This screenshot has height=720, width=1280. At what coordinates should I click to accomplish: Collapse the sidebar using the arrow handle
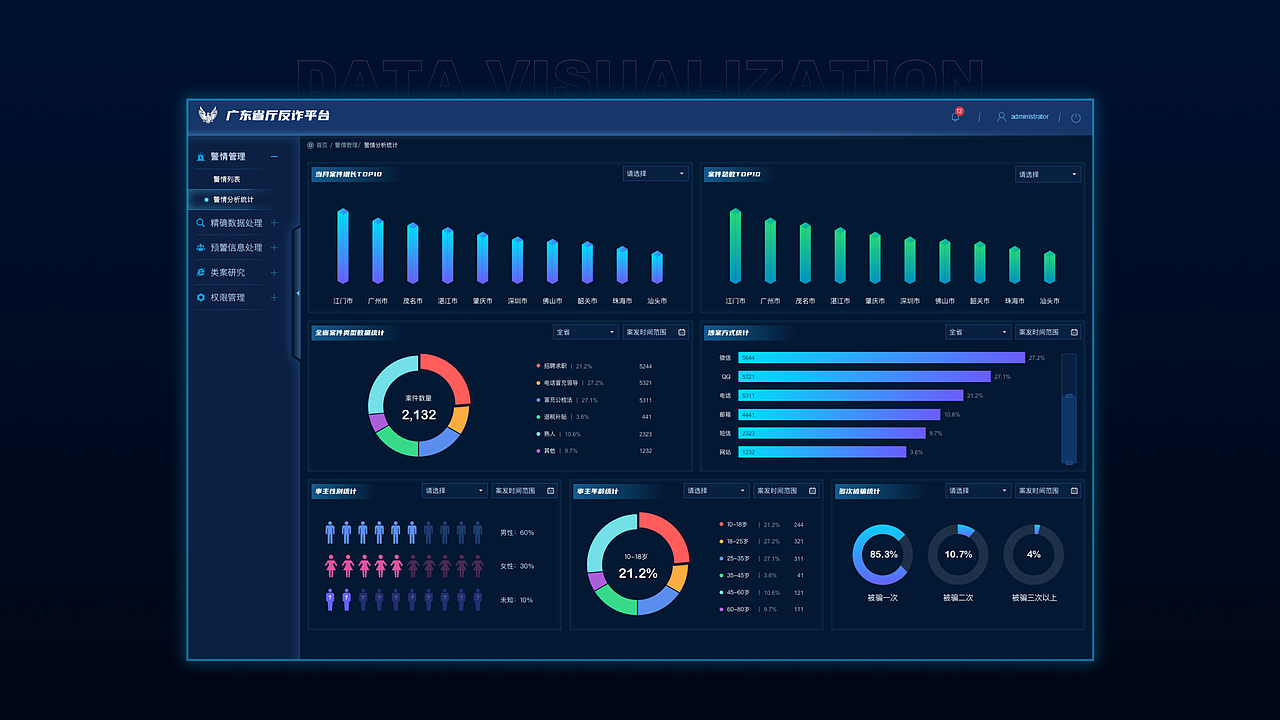click(x=297, y=292)
